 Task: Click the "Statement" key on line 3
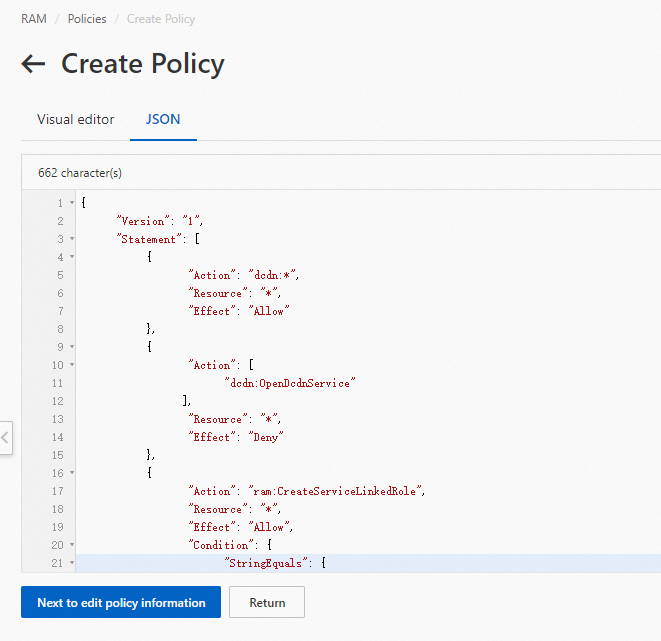click(x=149, y=239)
